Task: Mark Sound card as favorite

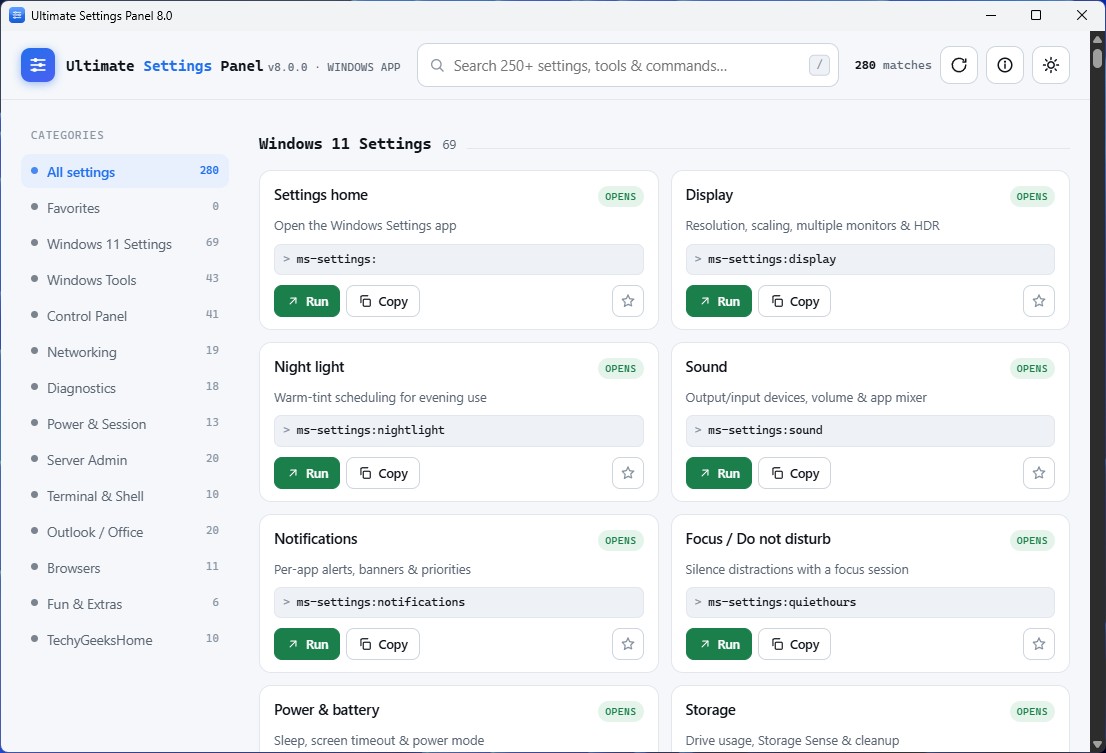Action: [x=1038, y=473]
